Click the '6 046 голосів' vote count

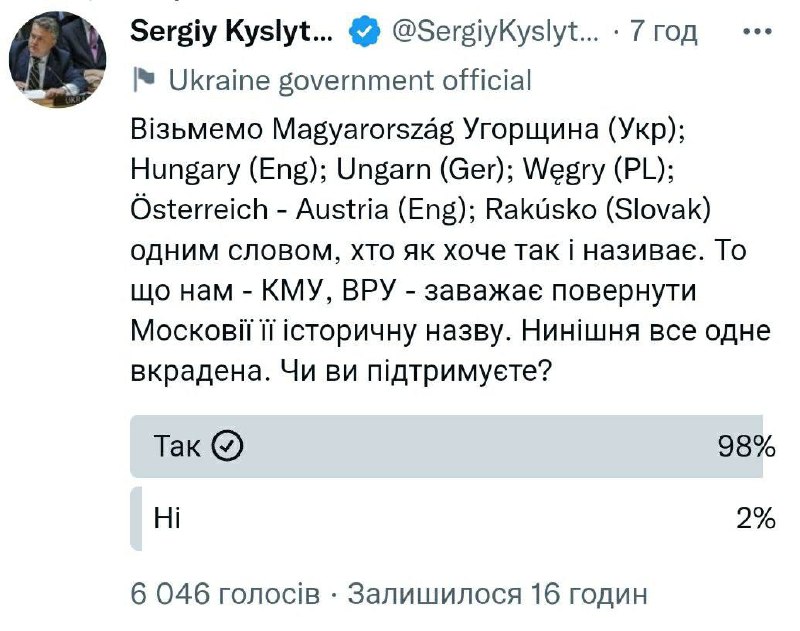point(226,594)
